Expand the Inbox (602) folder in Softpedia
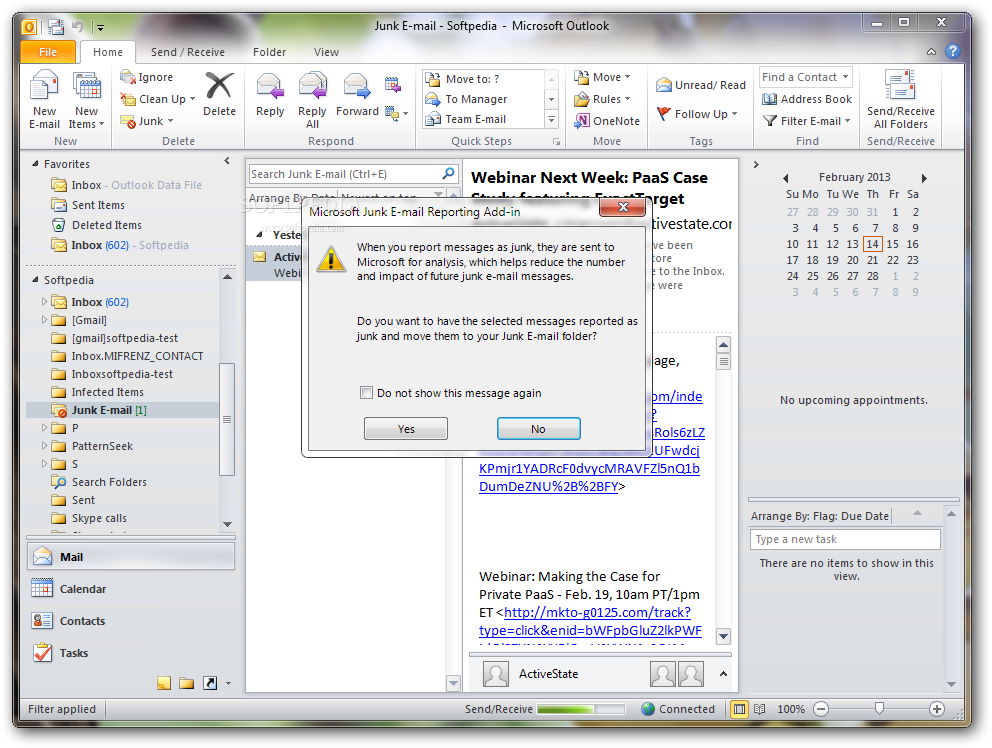The image size is (992, 748). pyautogui.click(x=44, y=302)
